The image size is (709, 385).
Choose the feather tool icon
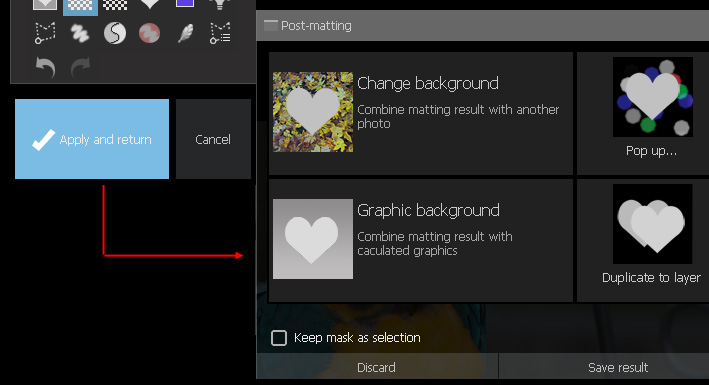(185, 33)
